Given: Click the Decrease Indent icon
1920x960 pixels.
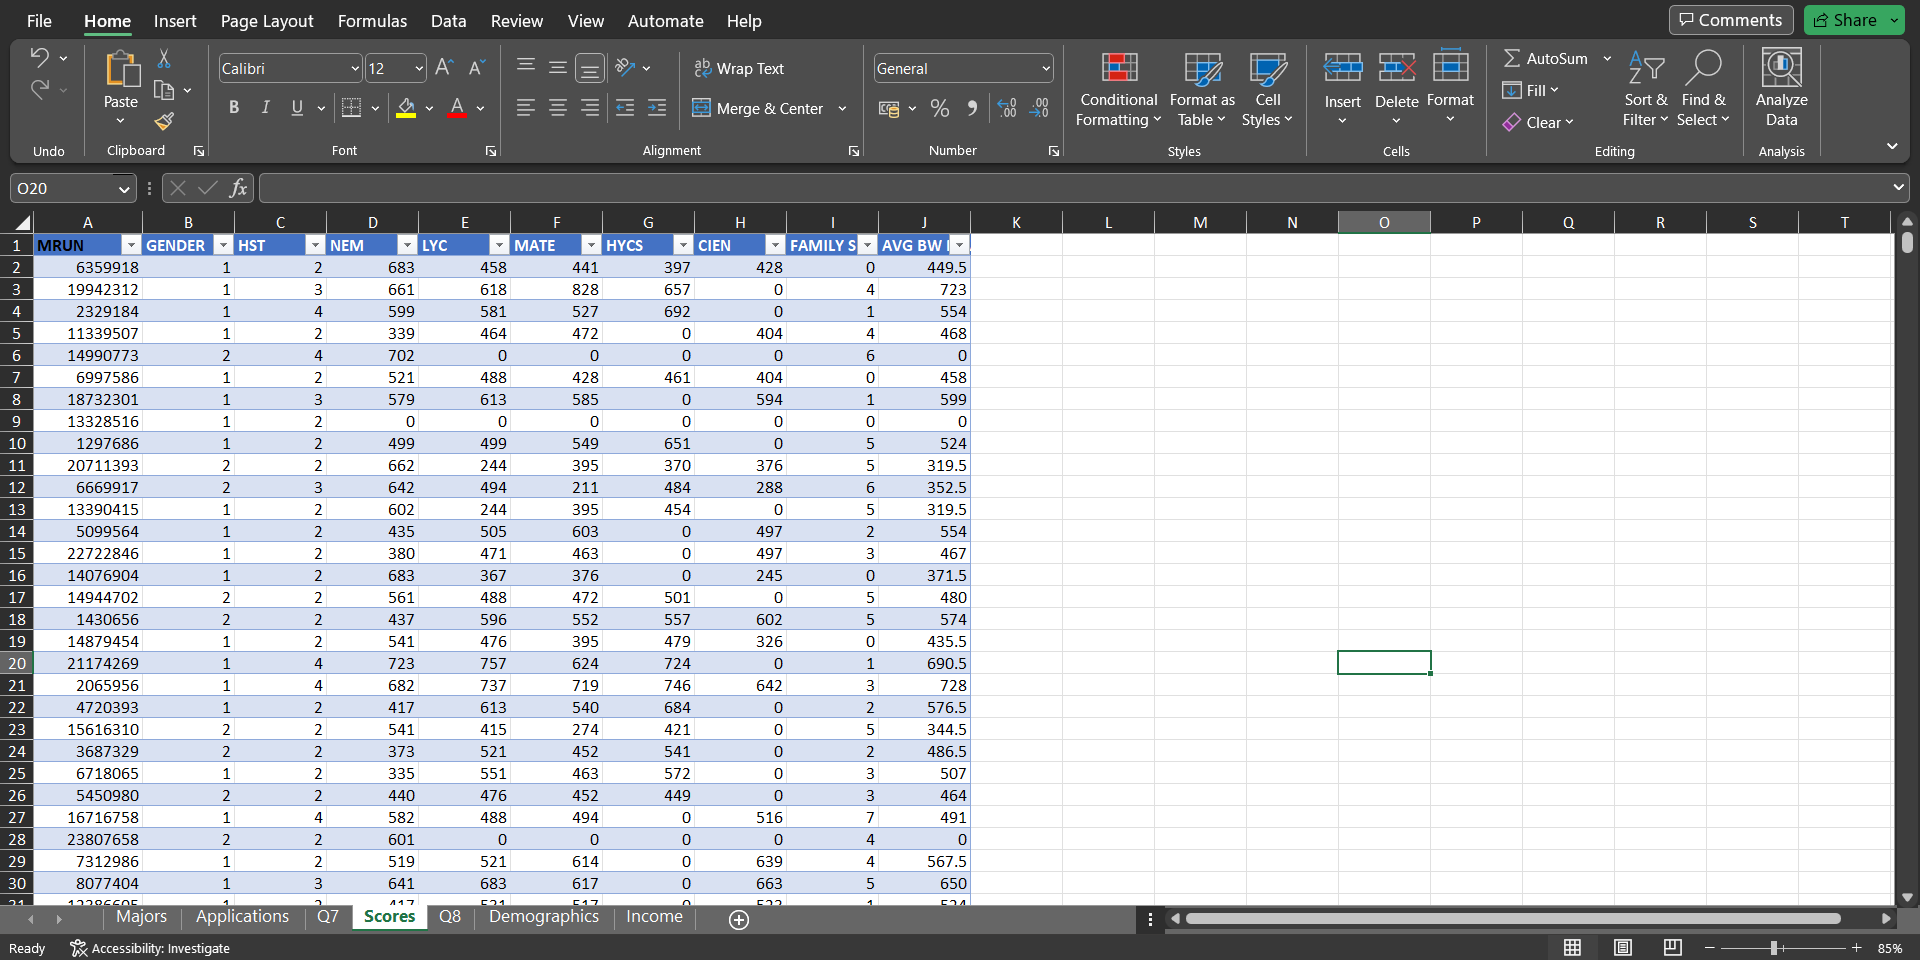Looking at the screenshot, I should coord(625,108).
